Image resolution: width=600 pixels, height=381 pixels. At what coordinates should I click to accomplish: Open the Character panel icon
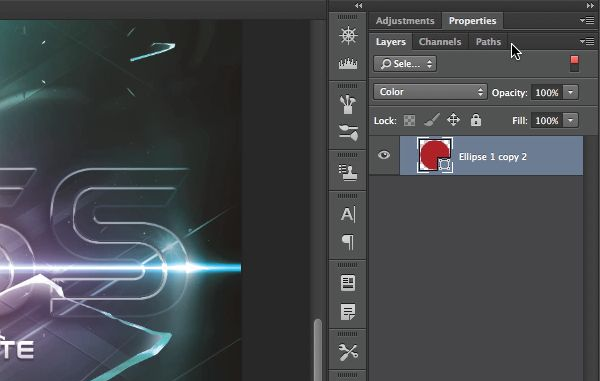(x=348, y=214)
